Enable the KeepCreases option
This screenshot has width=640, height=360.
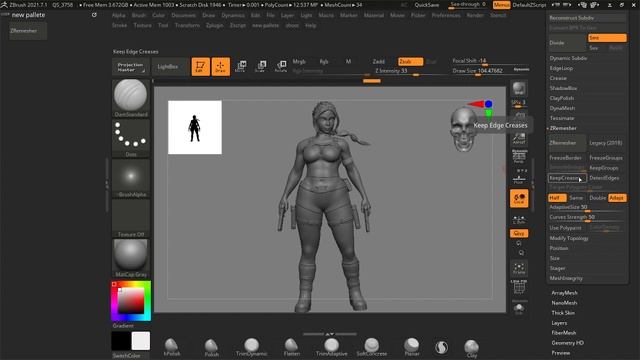[567, 178]
